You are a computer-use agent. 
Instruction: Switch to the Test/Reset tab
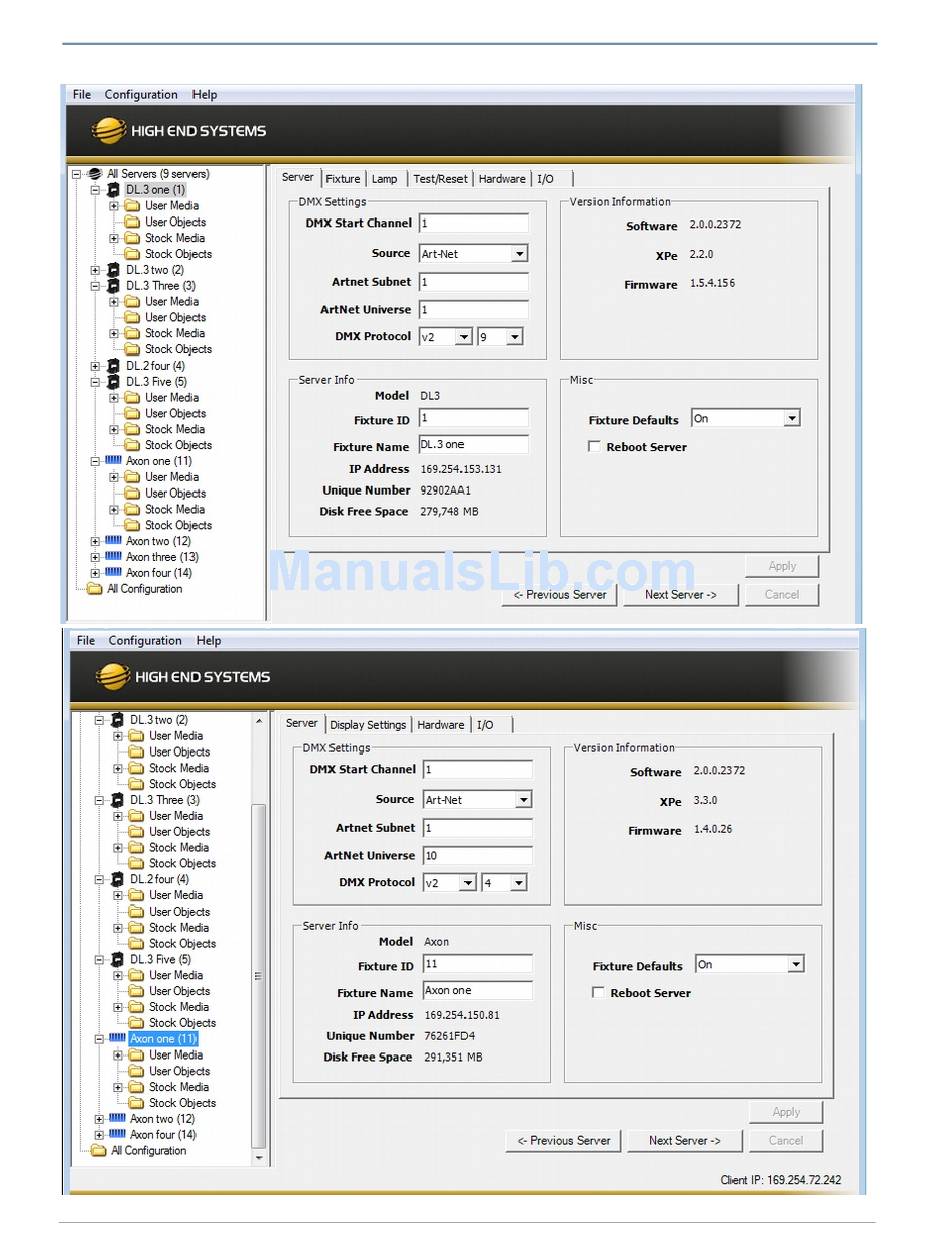[x=440, y=179]
